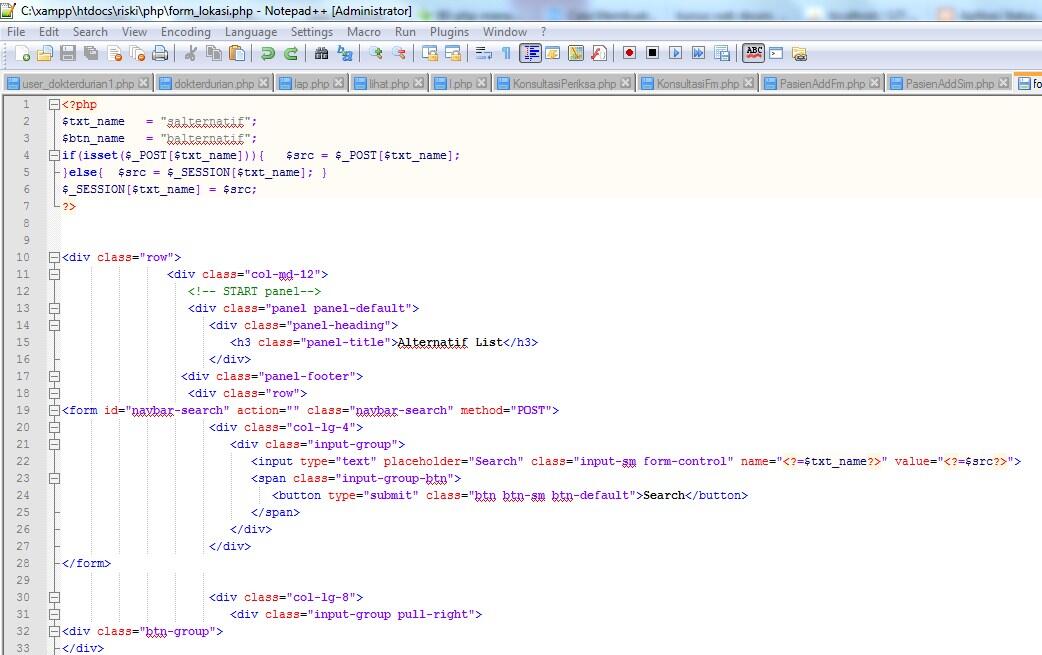Collapse the PHP block fold on line 1

point(54,104)
